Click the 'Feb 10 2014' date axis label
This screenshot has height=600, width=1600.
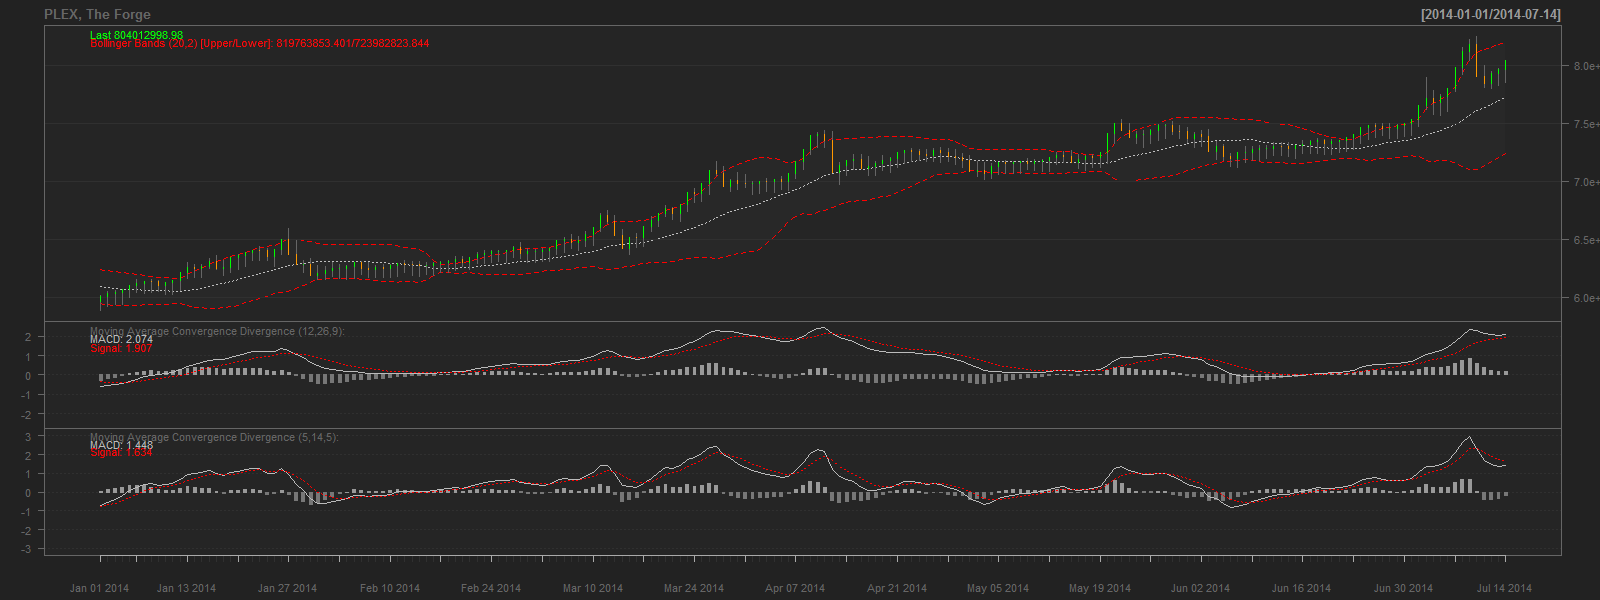pos(390,588)
